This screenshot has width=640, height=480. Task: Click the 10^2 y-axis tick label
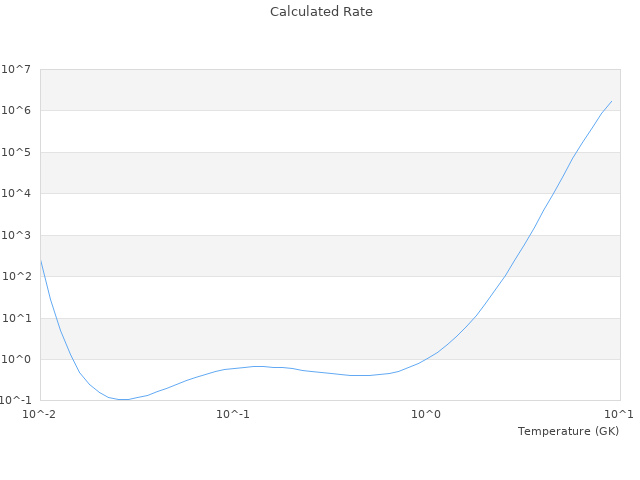pyautogui.click(x=16, y=277)
